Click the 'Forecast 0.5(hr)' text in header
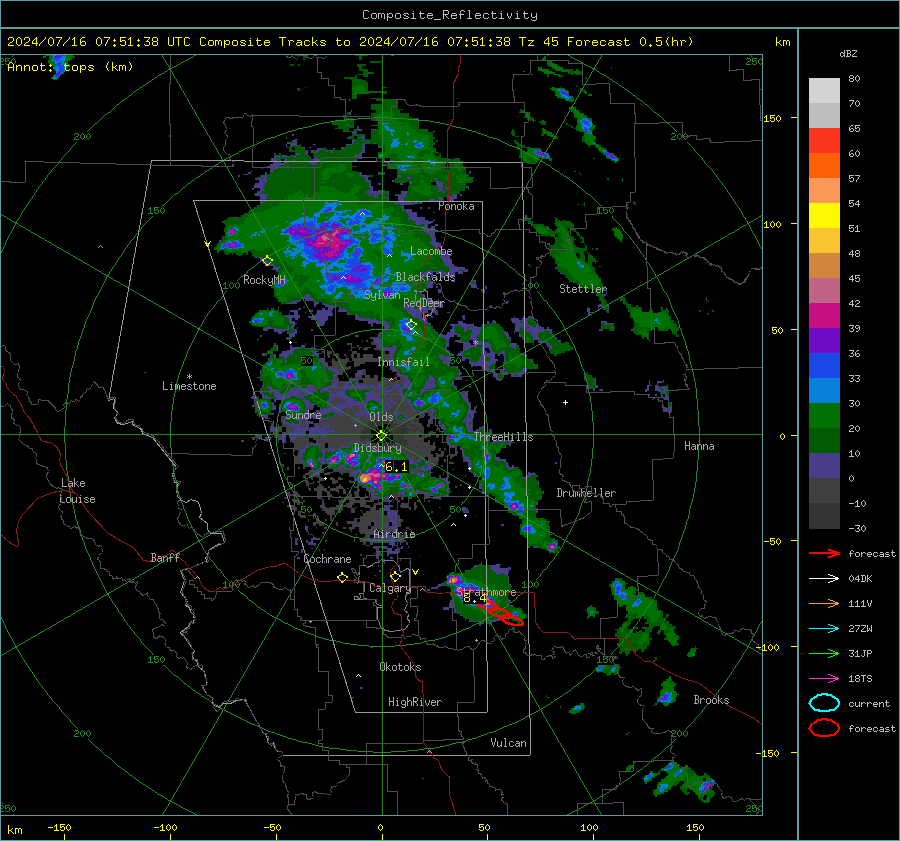This screenshot has width=900, height=841. (630, 42)
